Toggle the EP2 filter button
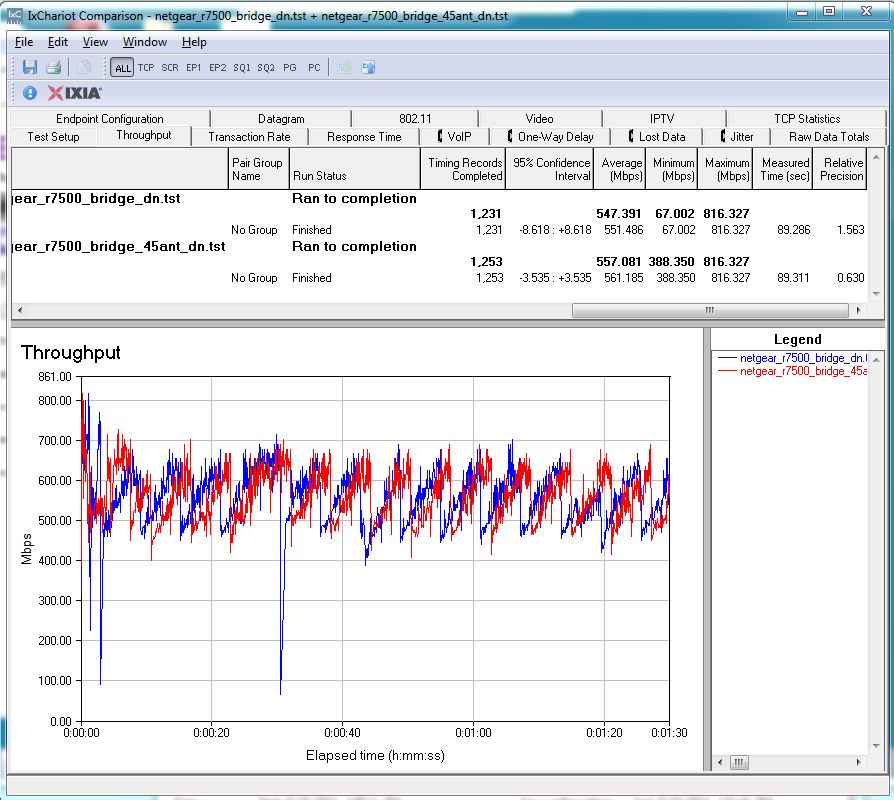The height and width of the screenshot is (800, 894). click(217, 67)
